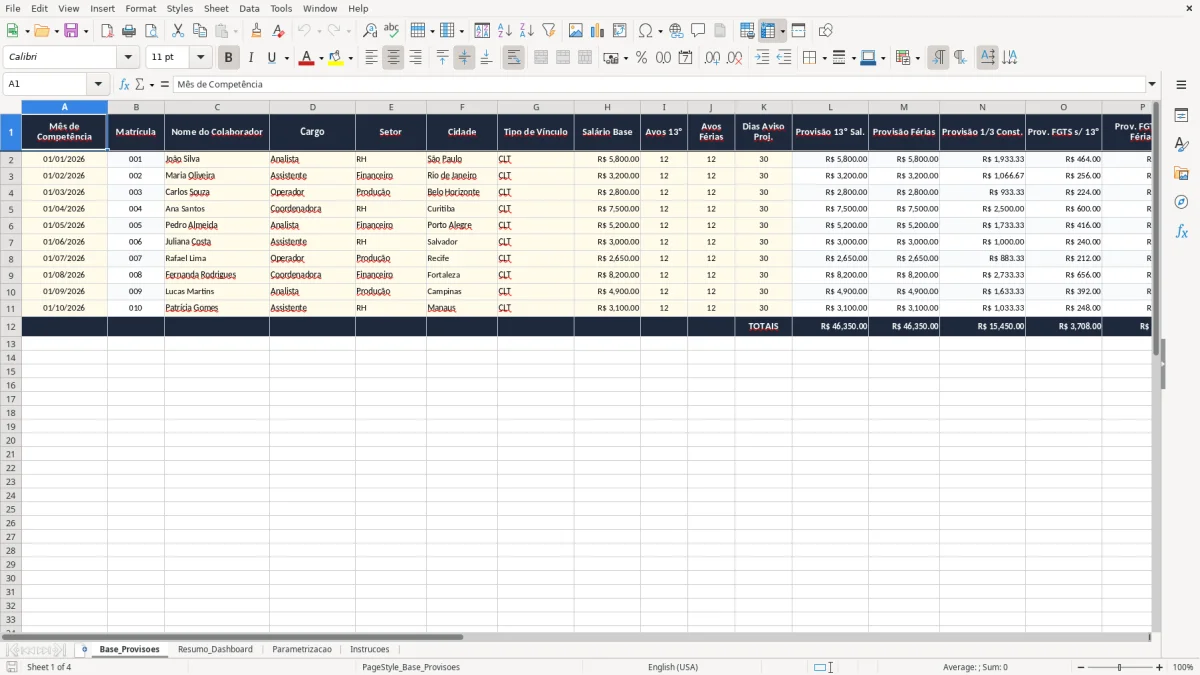This screenshot has width=1200, height=675.
Task: Toggle Wrap Text button
Action: (513, 58)
